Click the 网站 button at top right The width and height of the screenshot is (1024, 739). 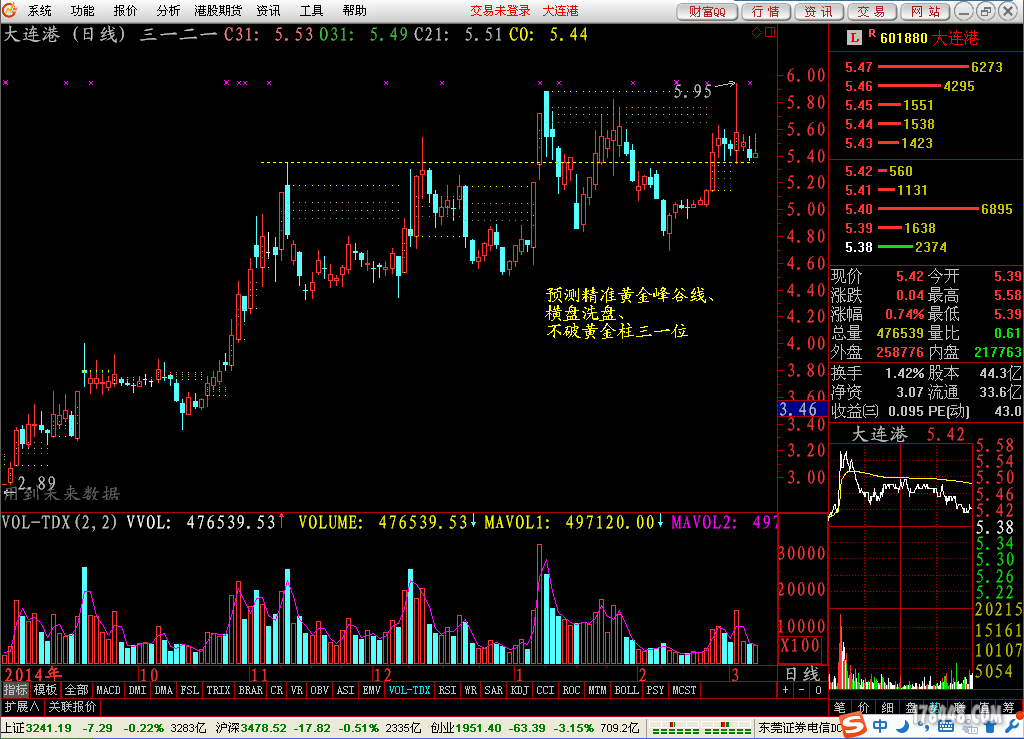click(x=925, y=11)
